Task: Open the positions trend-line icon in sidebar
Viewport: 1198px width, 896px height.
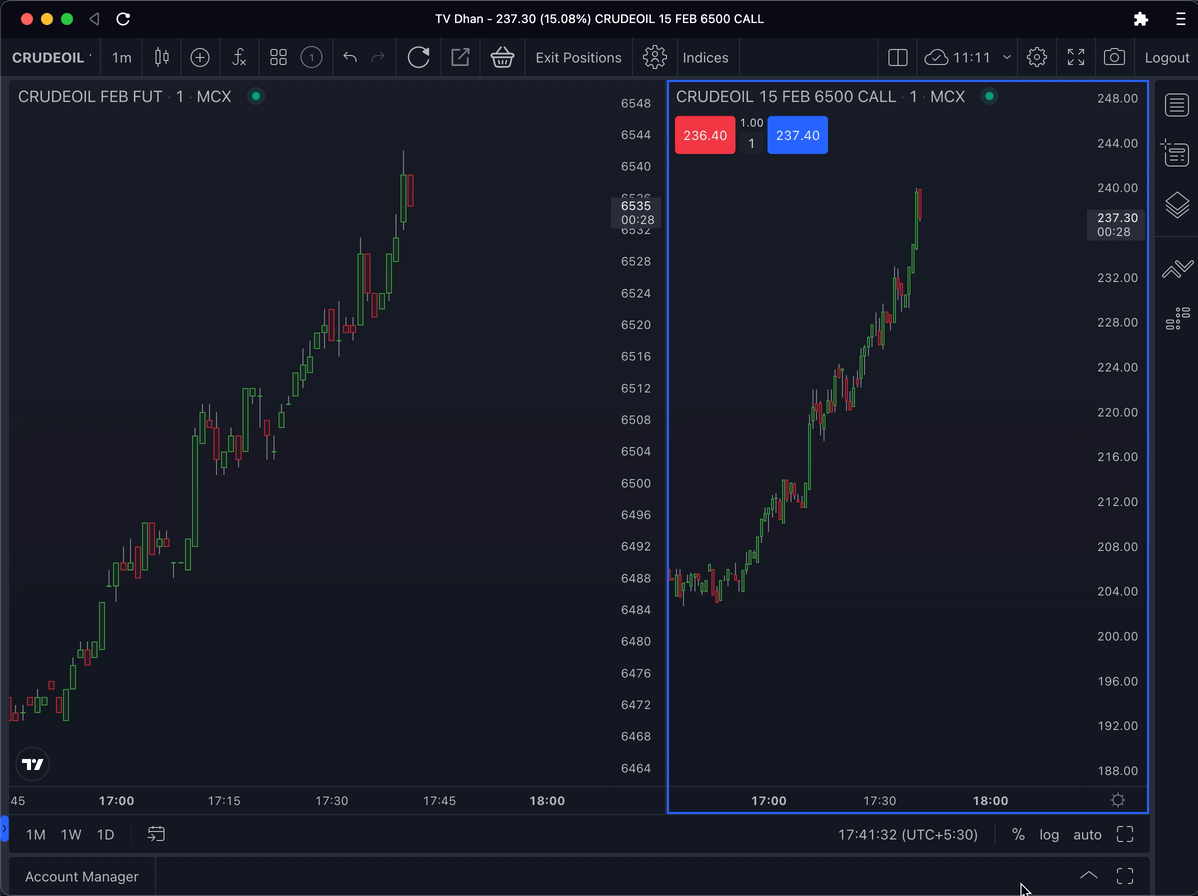Action: click(1177, 269)
